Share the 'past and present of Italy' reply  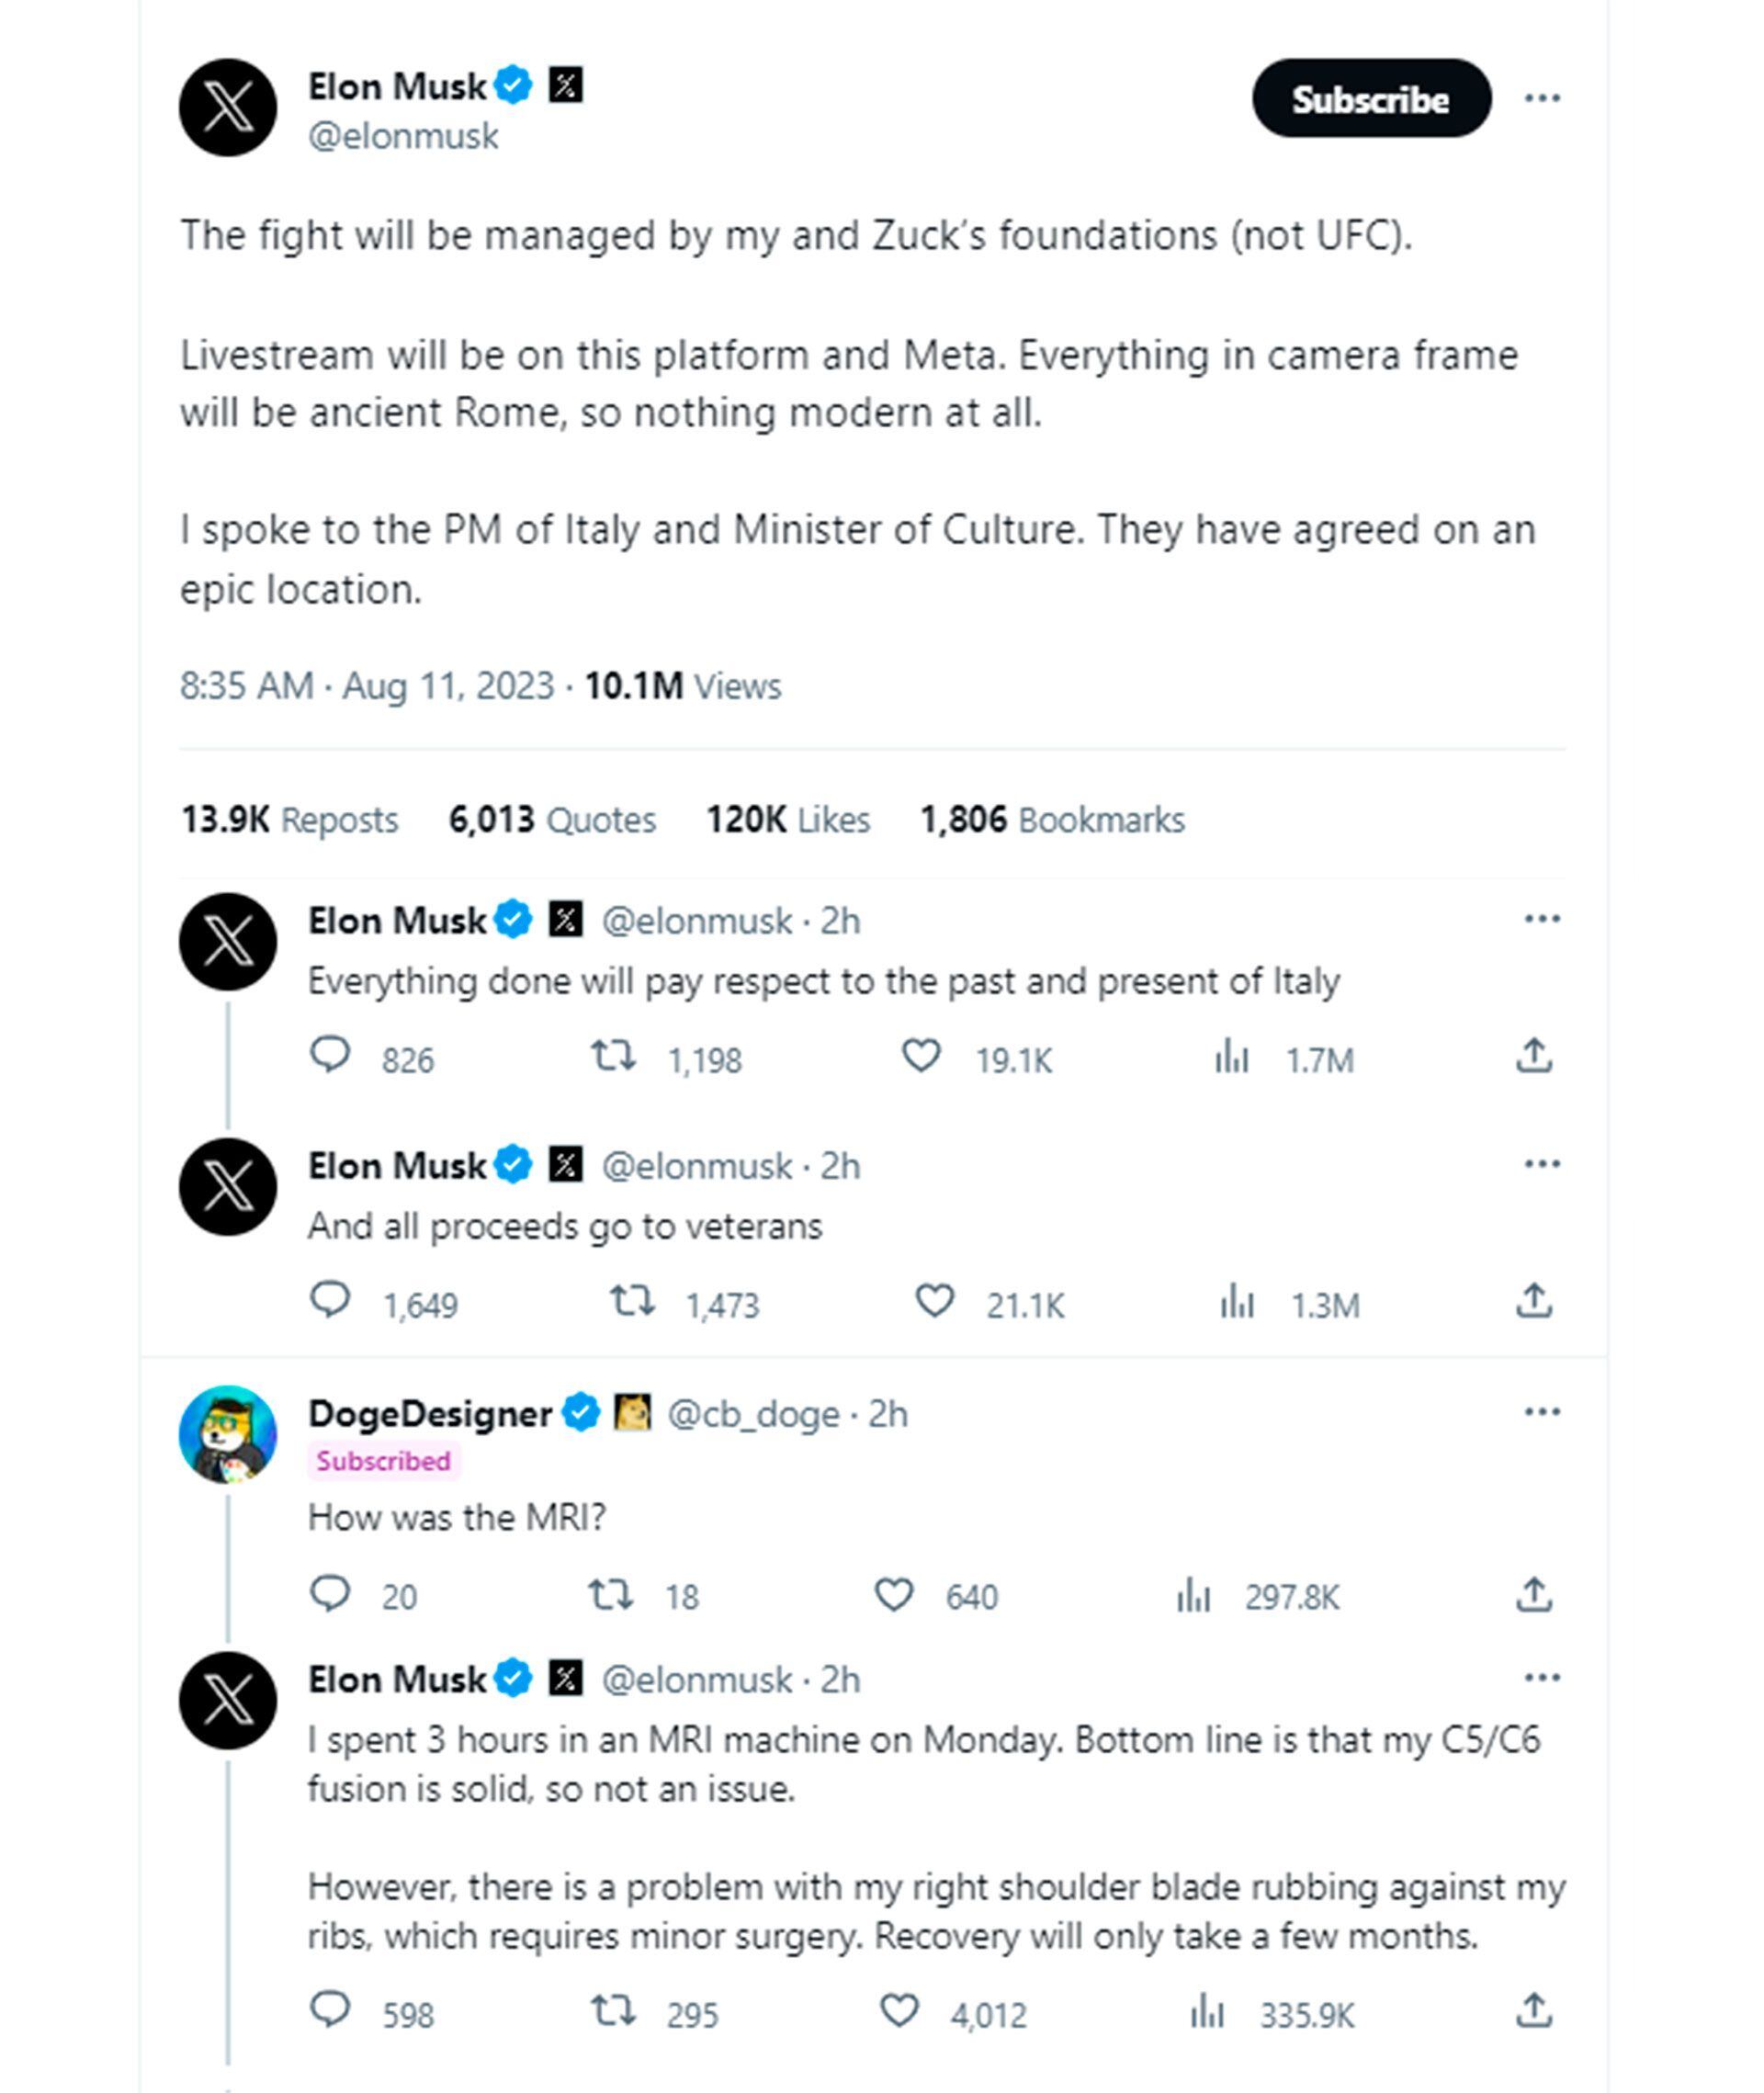(1533, 1056)
